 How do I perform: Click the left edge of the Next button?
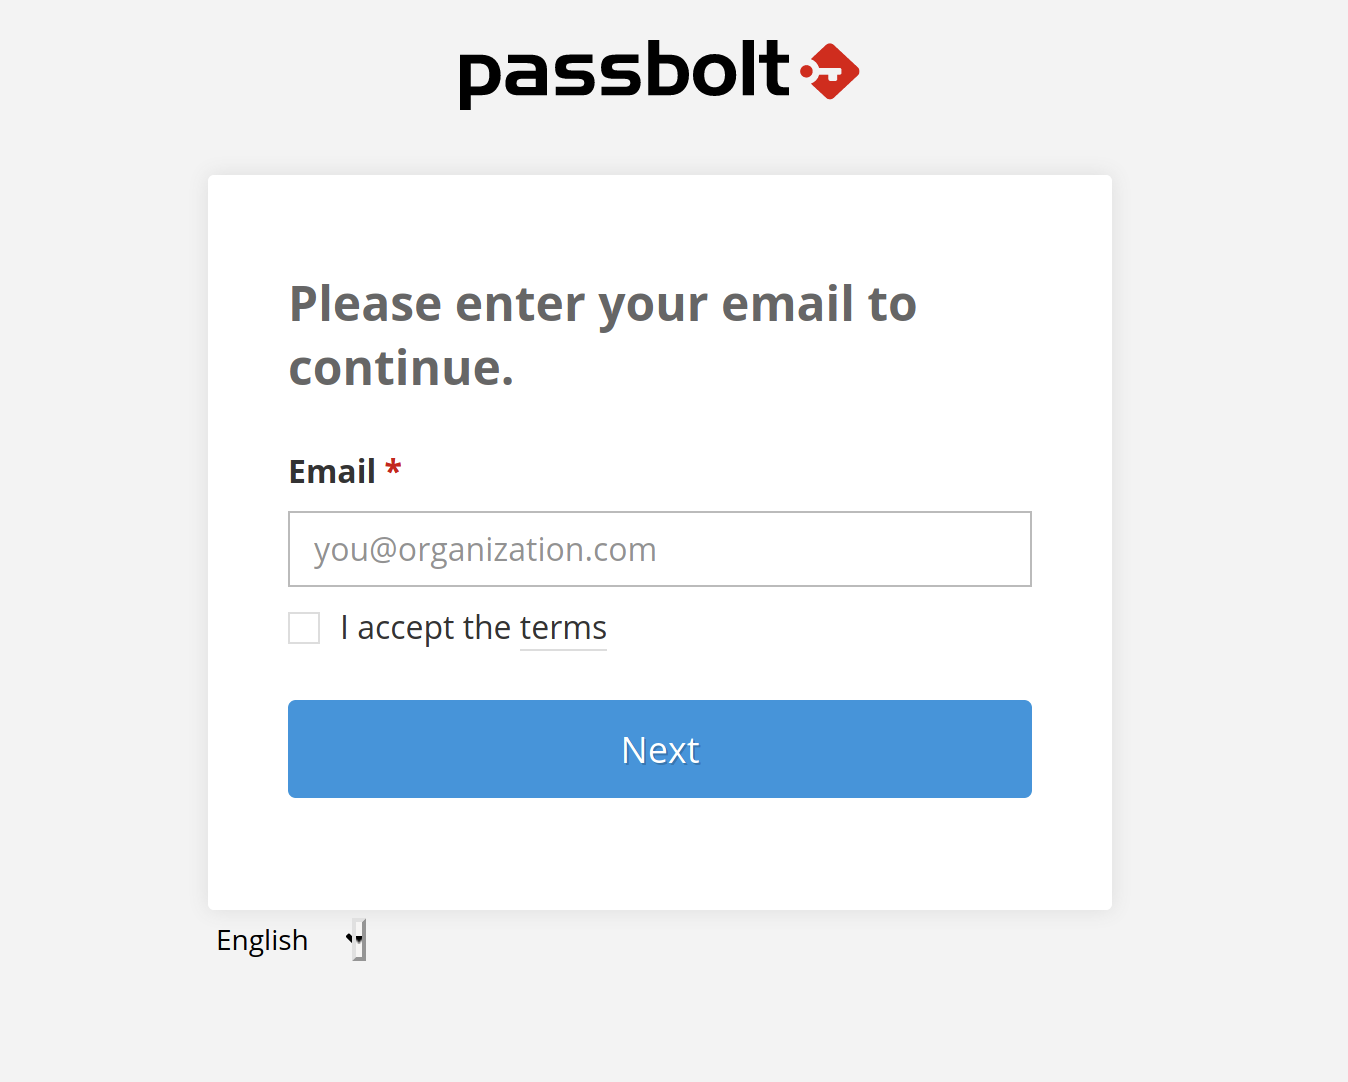point(300,749)
